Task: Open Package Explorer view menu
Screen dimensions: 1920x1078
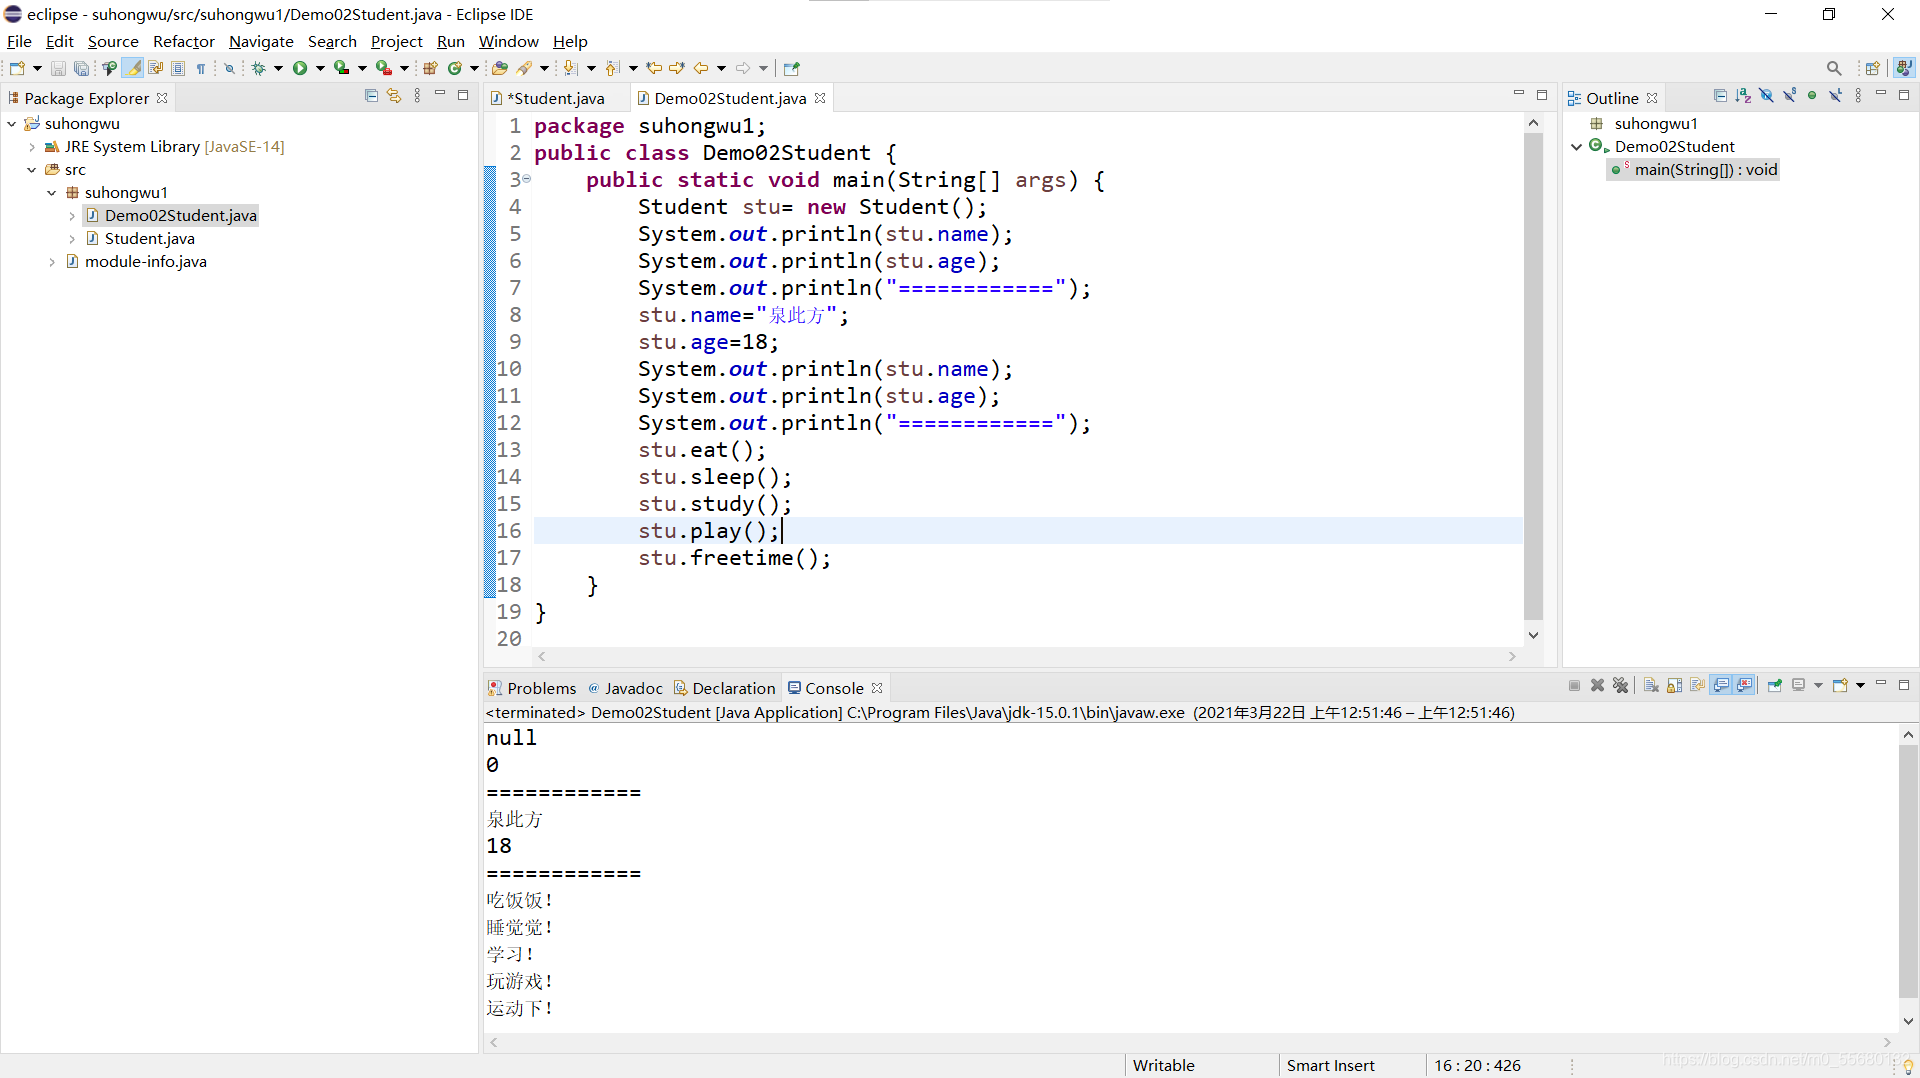Action: [417, 96]
